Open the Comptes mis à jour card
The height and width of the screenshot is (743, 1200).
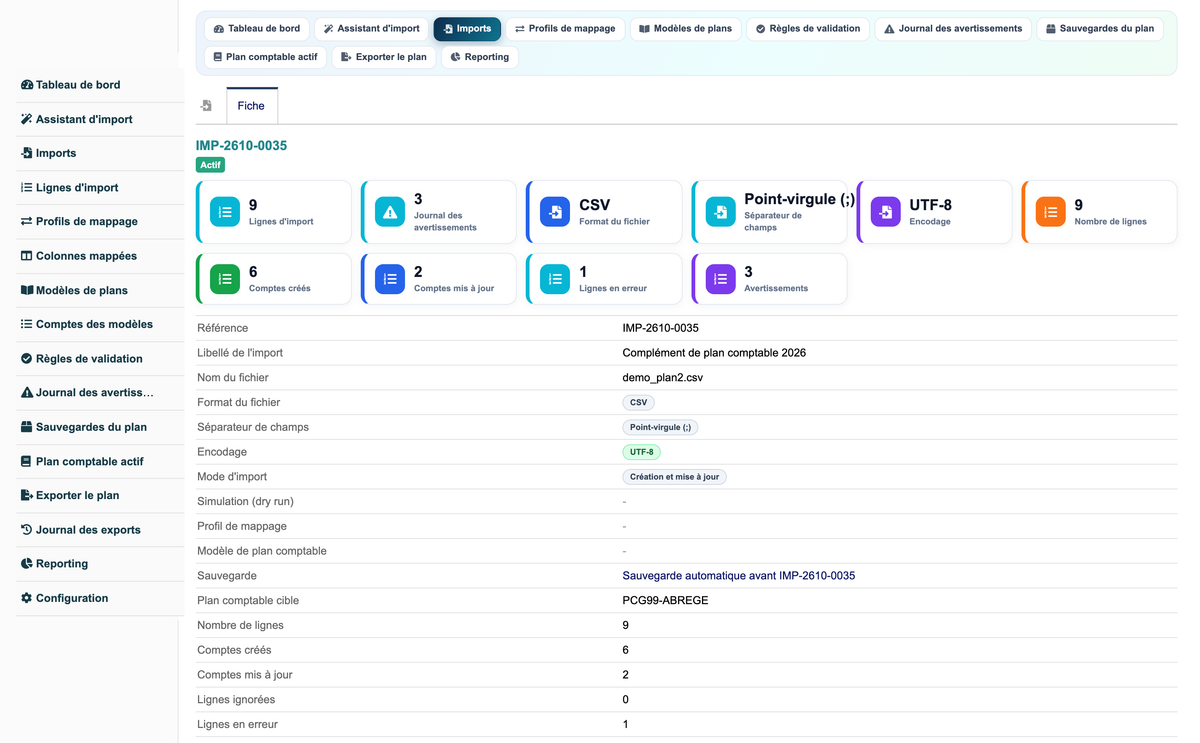tap(439, 279)
